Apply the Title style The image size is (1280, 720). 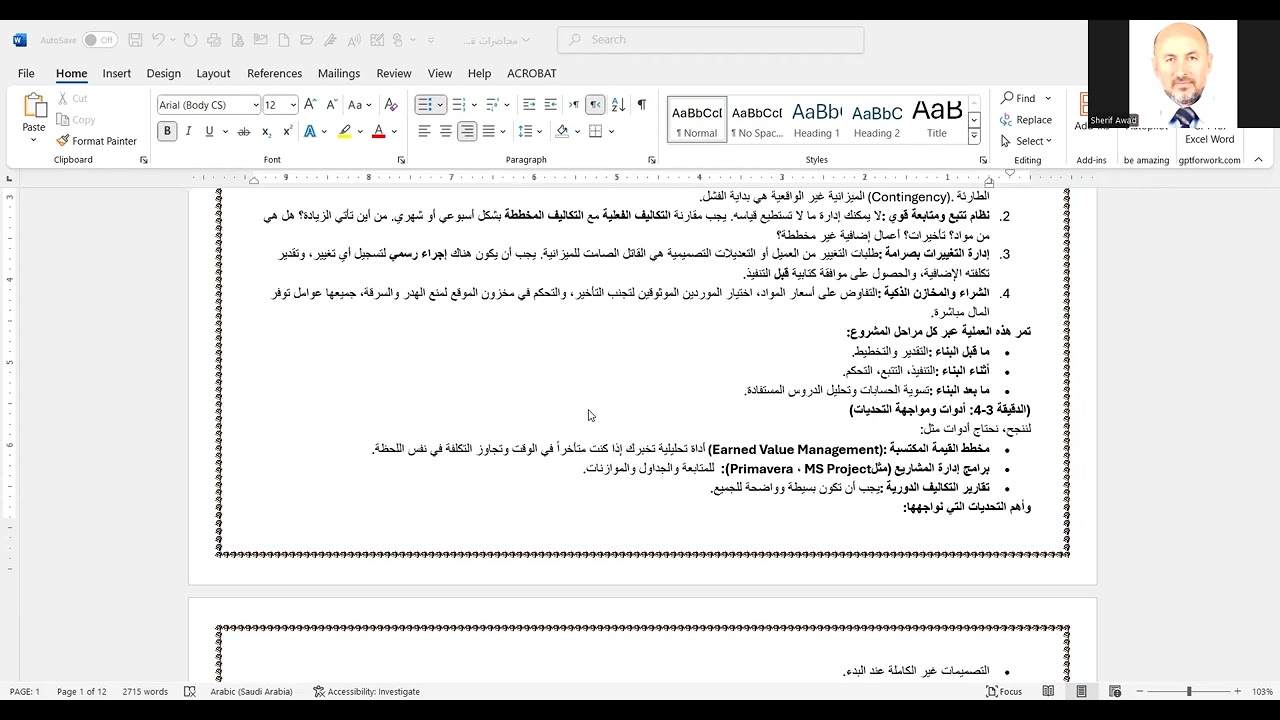pyautogui.click(x=937, y=120)
